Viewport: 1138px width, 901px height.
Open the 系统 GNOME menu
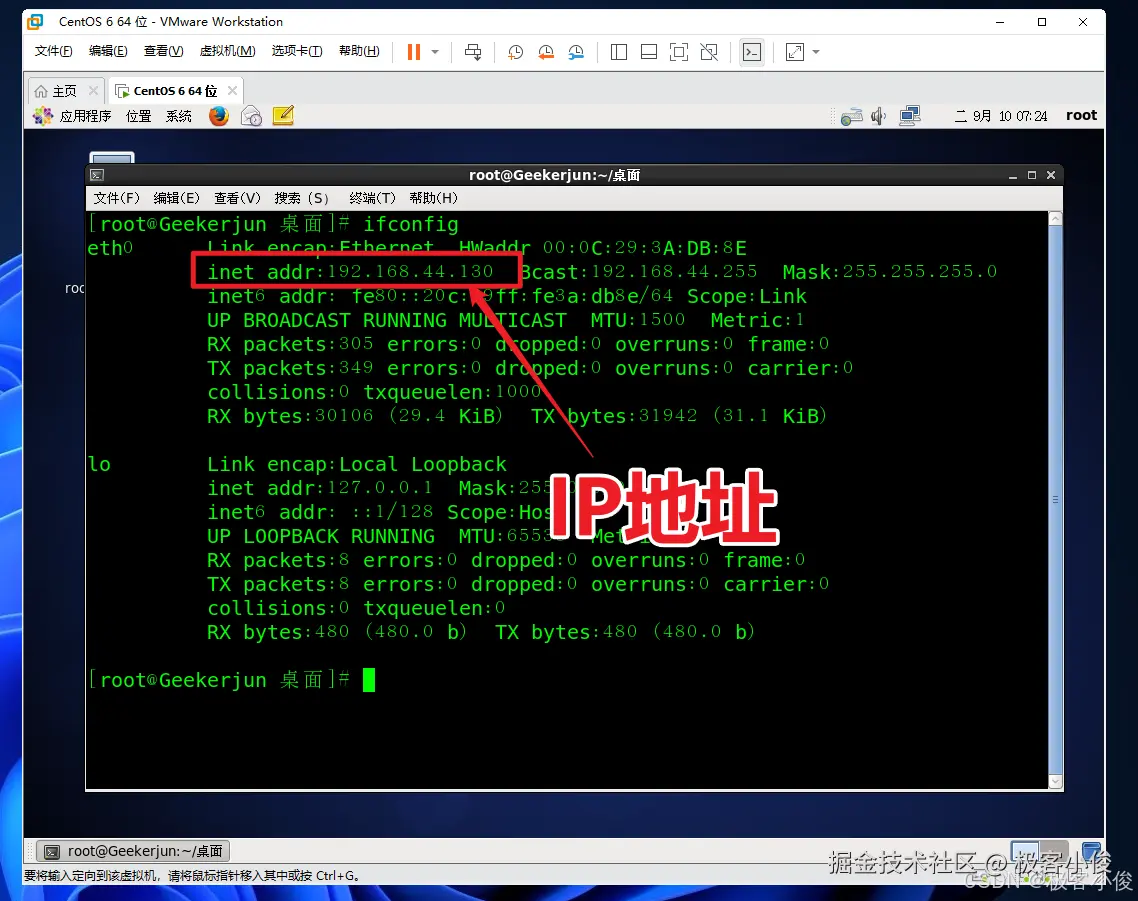coord(179,116)
